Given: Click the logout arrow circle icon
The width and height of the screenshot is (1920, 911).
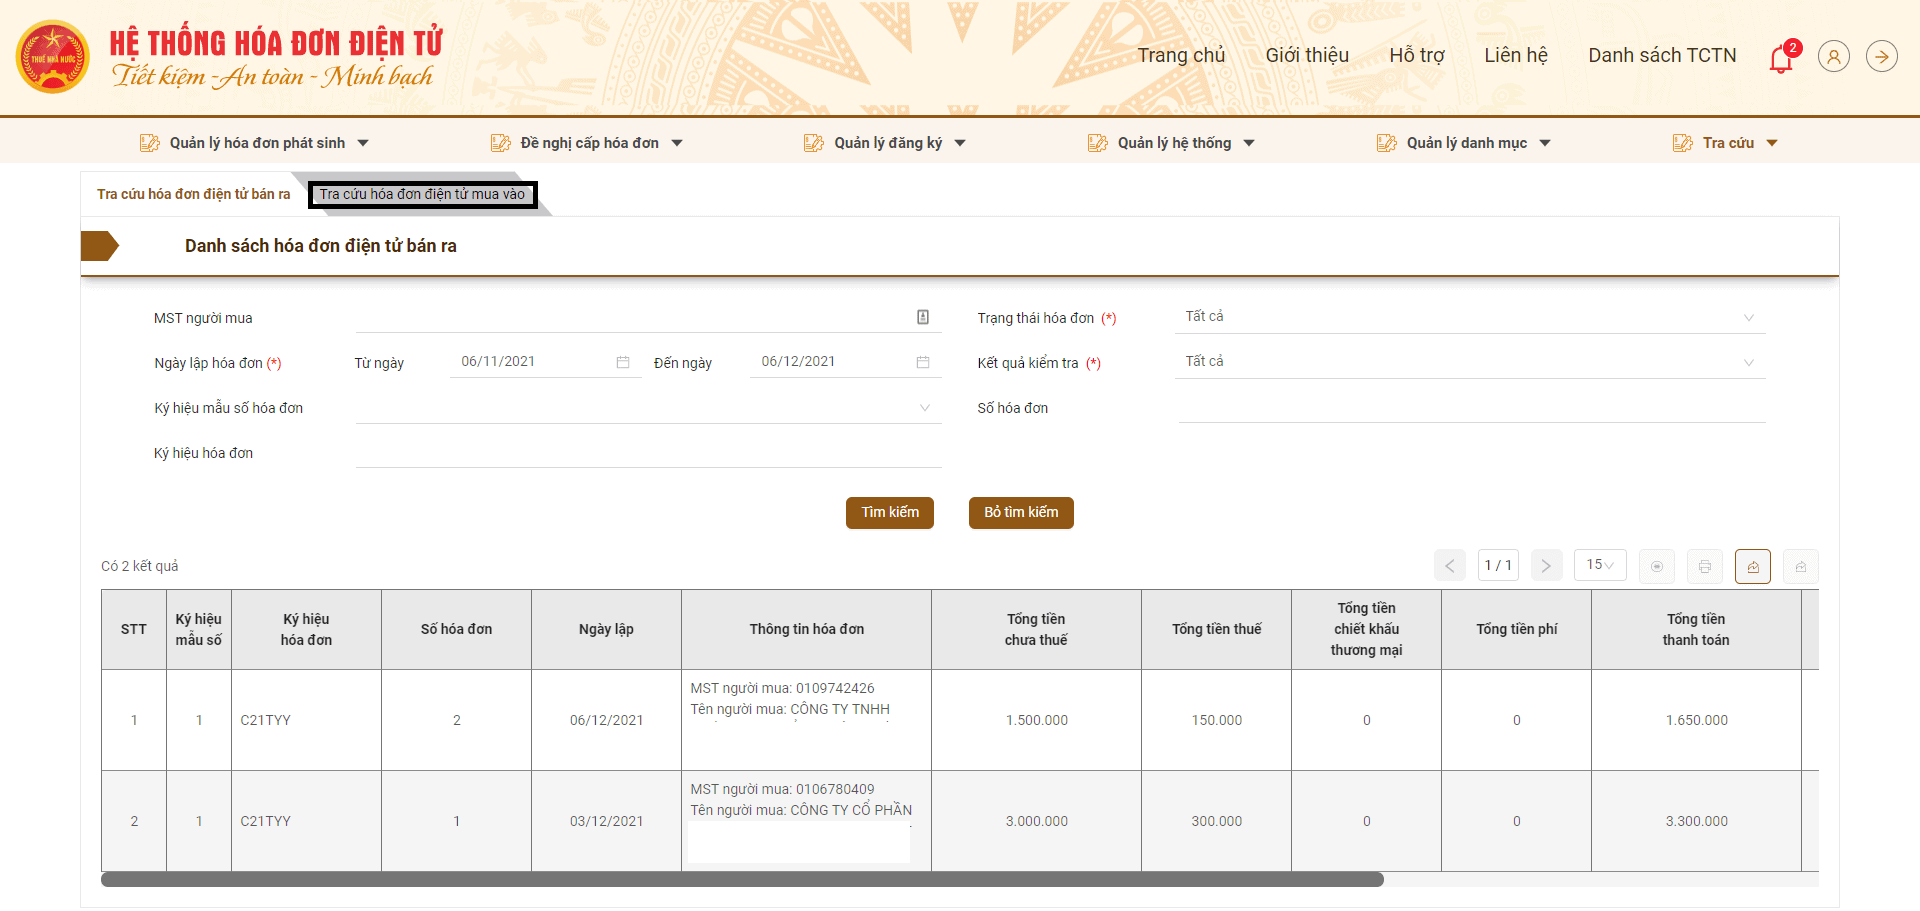Looking at the screenshot, I should (1882, 57).
